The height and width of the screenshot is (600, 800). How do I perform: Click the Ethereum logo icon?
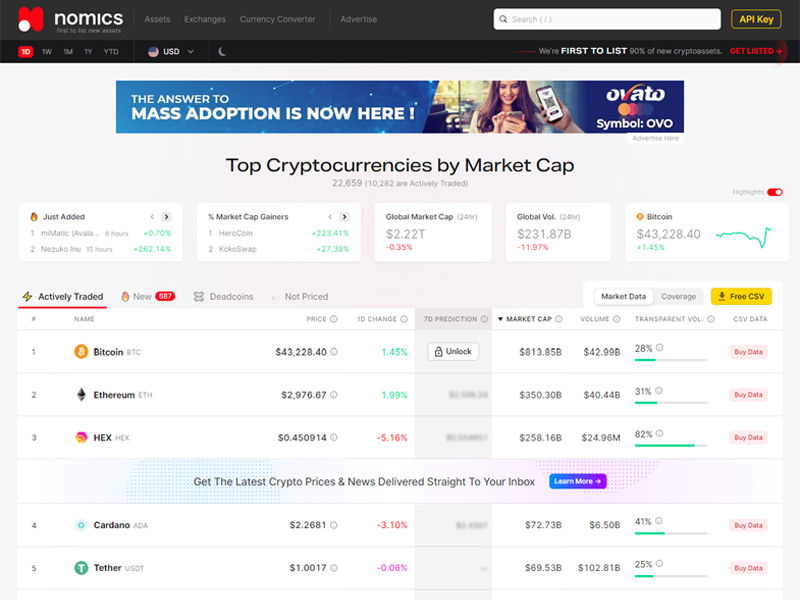coord(81,394)
